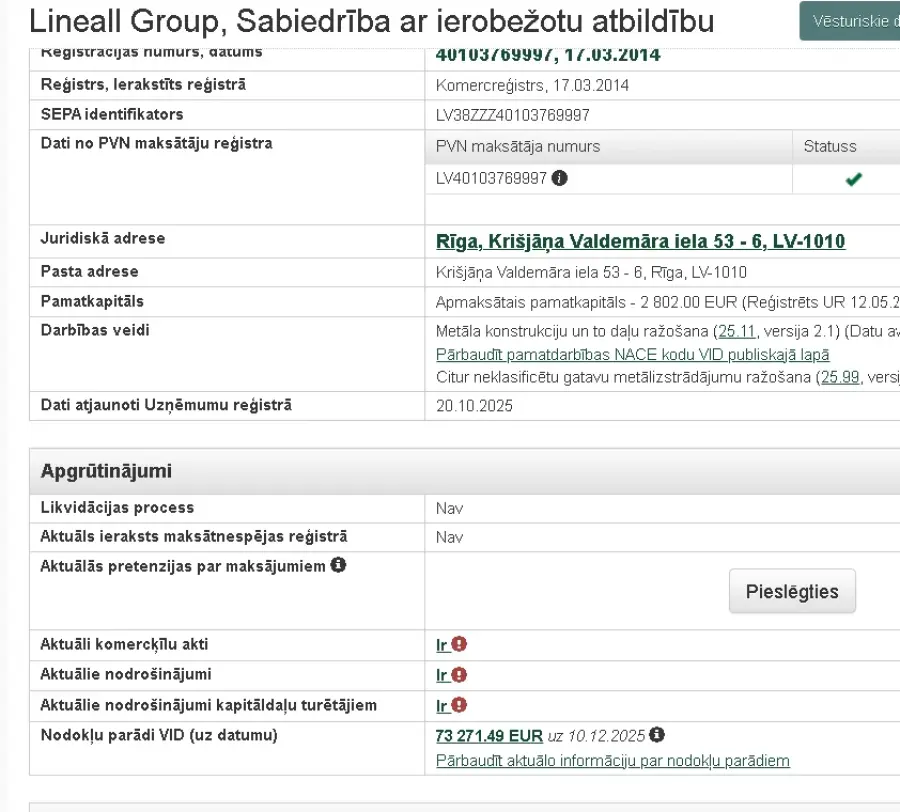
Task: Click Pārbaudīt aktuālo informāciju par nodokļu parādiem
Action: pos(612,761)
